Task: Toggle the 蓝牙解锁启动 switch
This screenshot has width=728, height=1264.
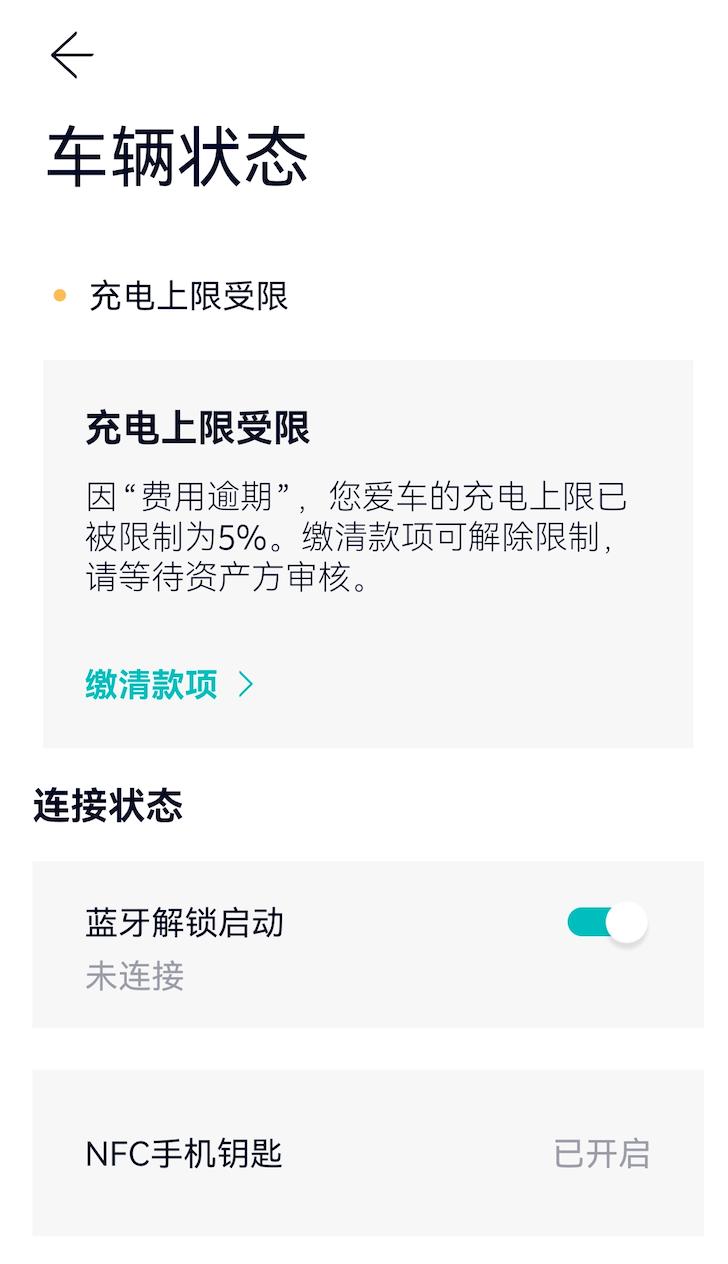Action: (x=607, y=922)
